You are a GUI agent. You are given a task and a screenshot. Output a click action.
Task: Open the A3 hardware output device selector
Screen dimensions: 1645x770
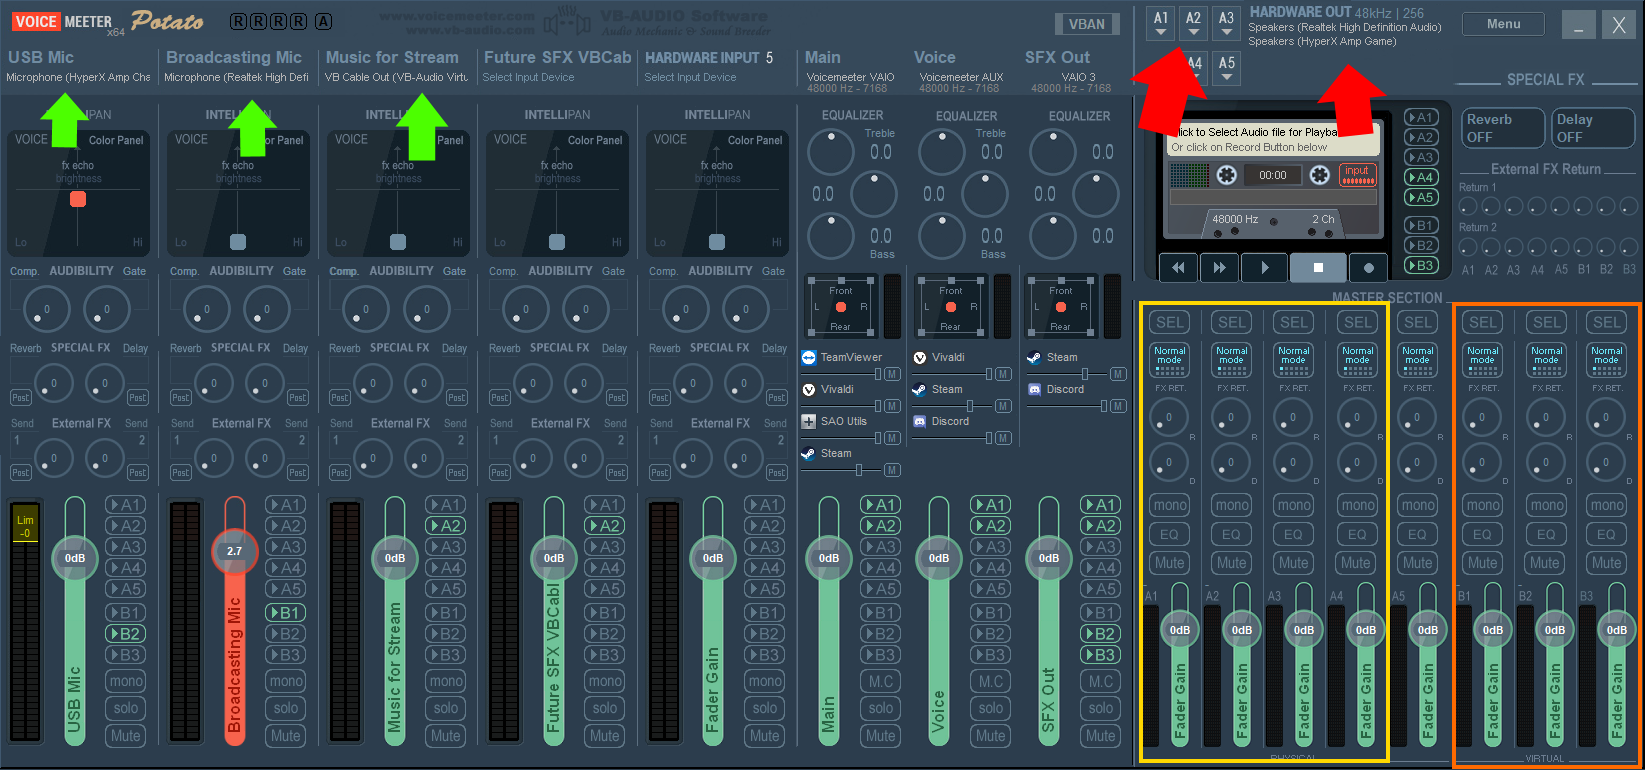[x=1226, y=24]
